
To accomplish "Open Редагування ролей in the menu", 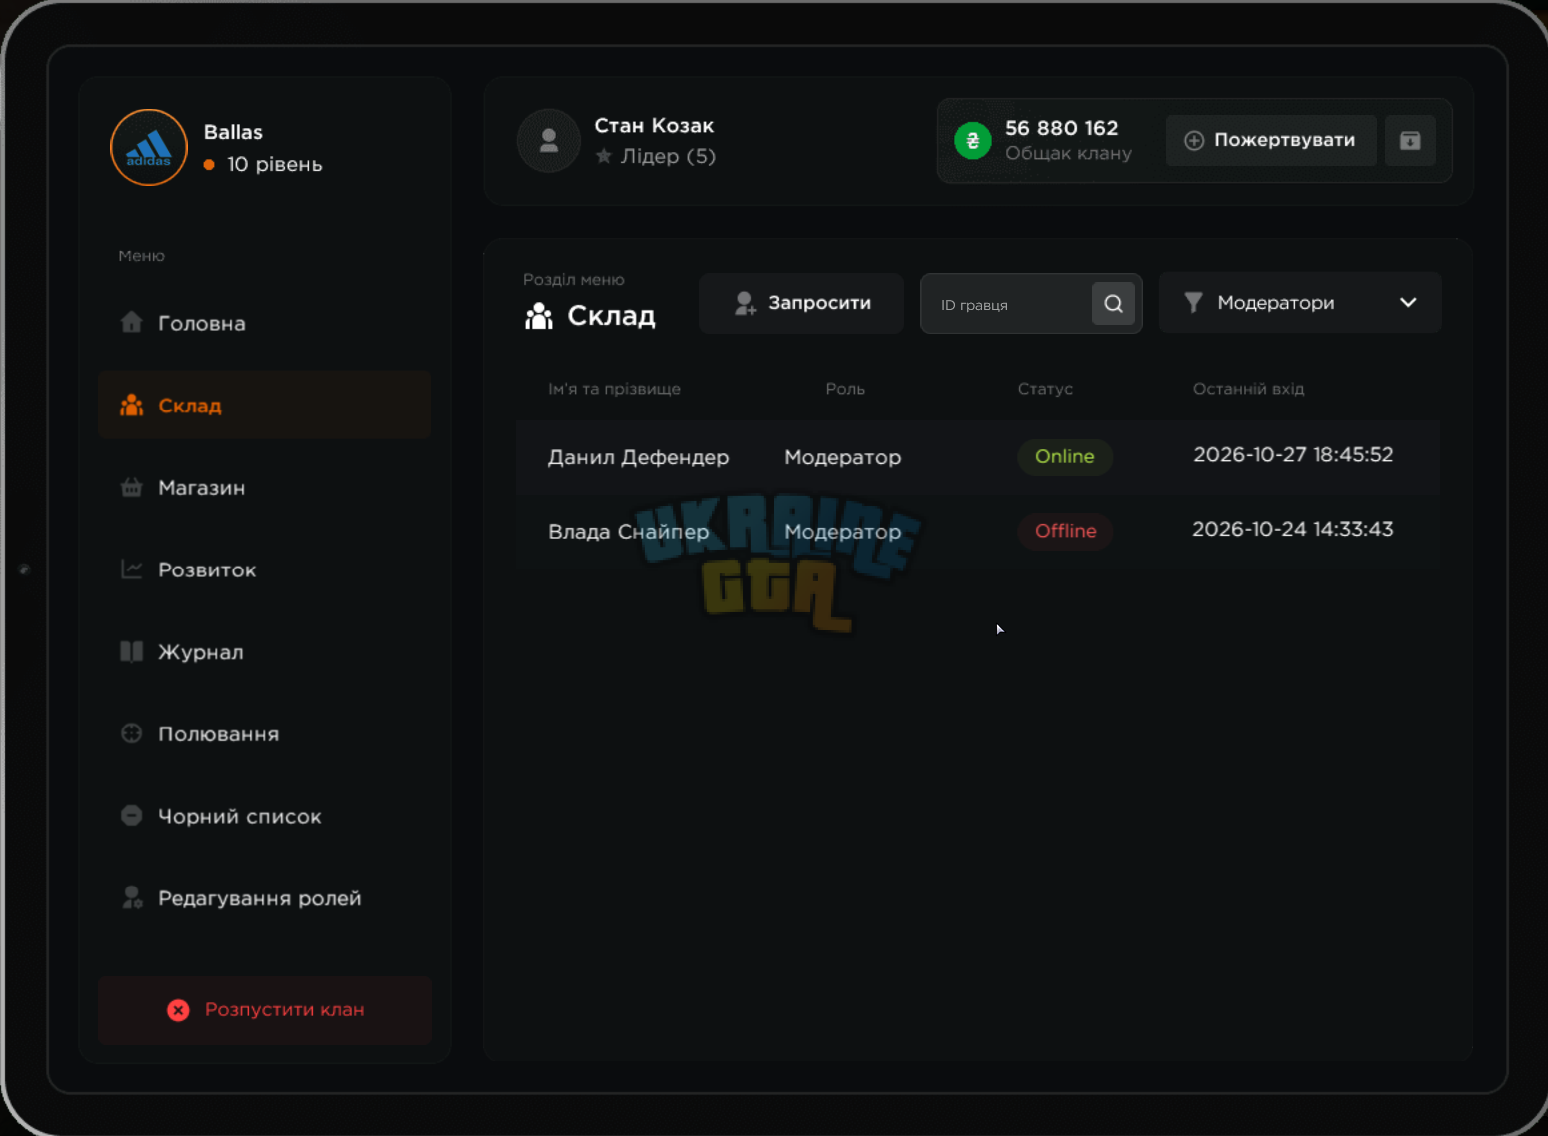I will [265, 898].
